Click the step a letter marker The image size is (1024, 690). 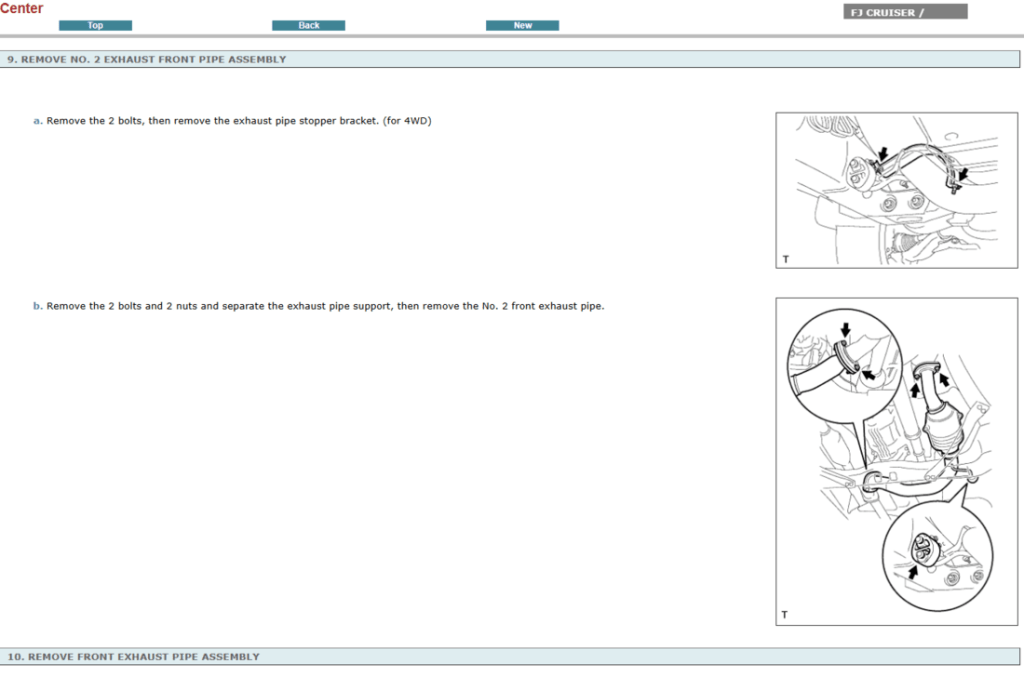pos(37,121)
